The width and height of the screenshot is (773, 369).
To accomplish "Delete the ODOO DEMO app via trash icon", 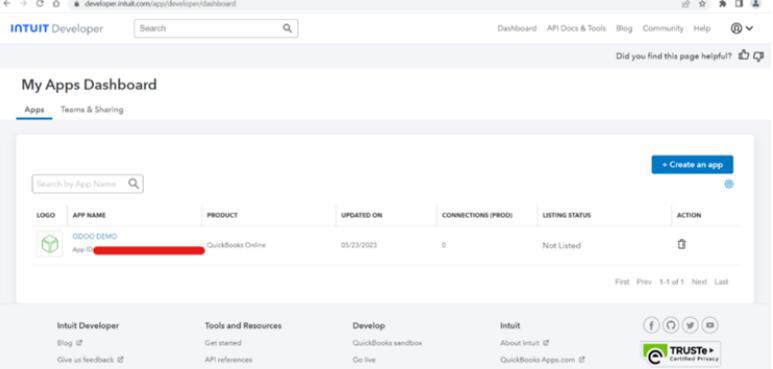I will (x=681, y=244).
